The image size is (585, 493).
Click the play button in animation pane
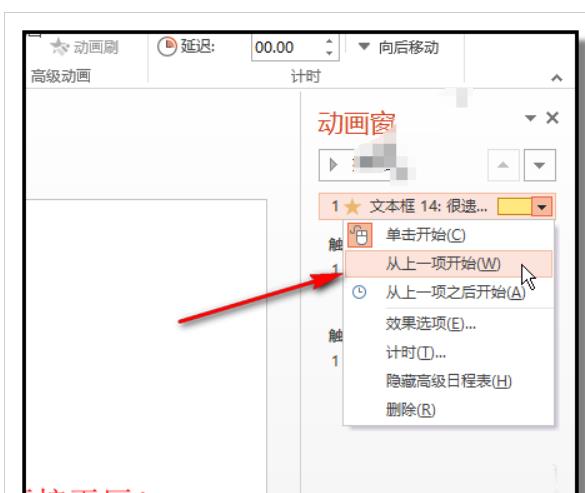pos(334,165)
